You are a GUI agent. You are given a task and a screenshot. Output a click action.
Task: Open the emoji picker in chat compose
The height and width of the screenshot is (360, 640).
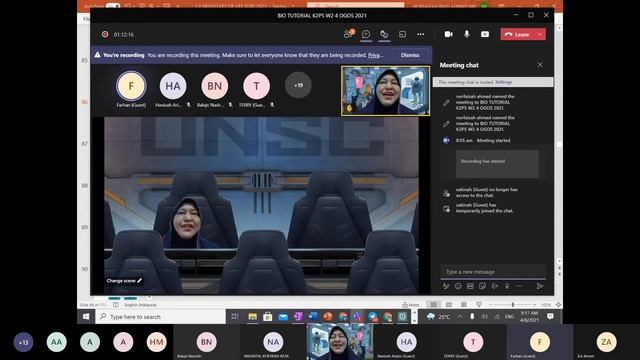click(x=458, y=286)
